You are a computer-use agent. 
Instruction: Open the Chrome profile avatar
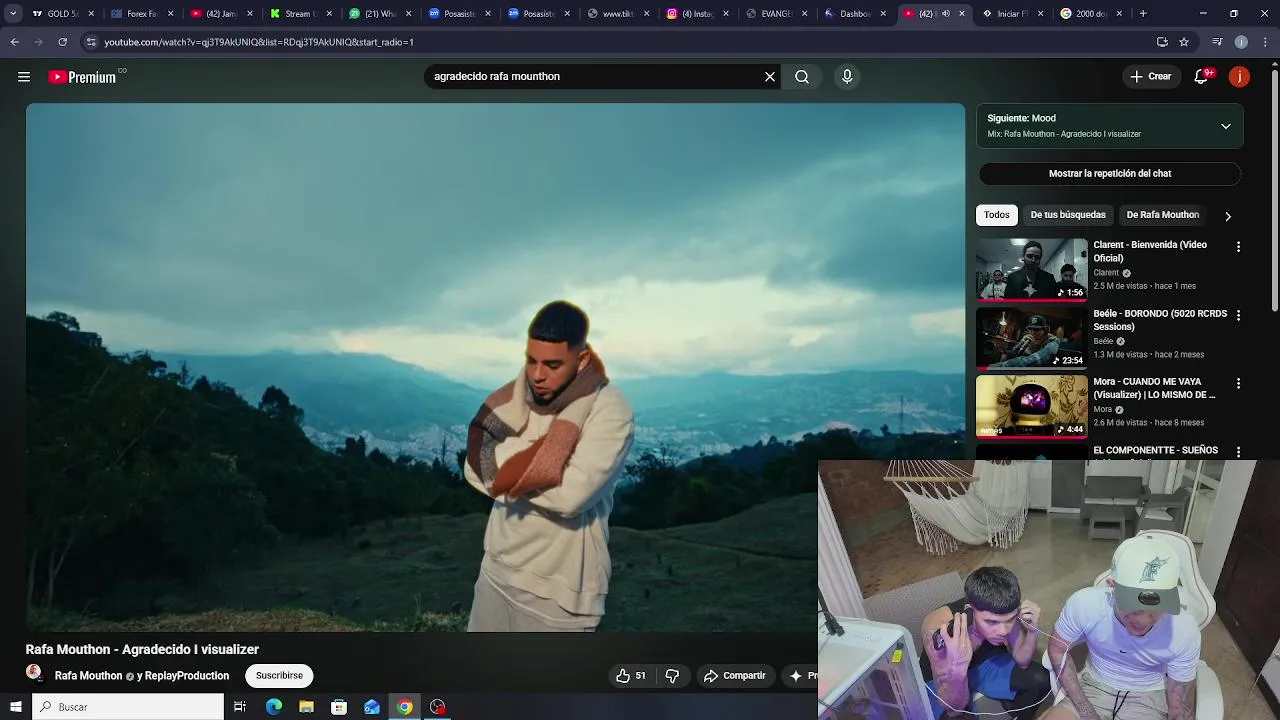coord(1241,42)
